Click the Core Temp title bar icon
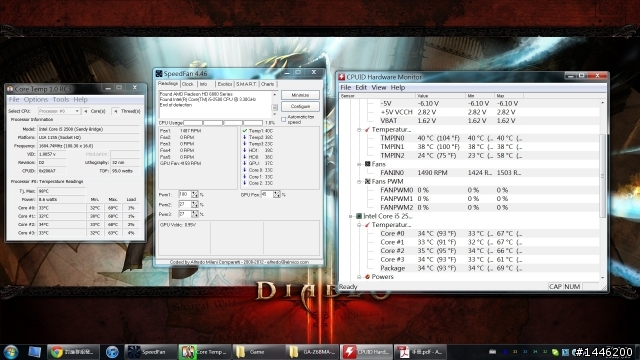The image size is (640, 360). (10, 89)
